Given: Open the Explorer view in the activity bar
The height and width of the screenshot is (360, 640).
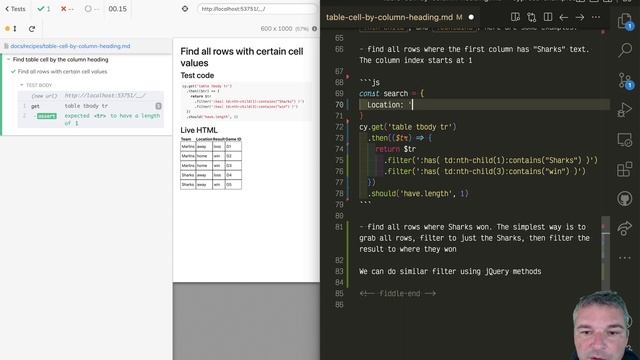Looking at the screenshot, I should coord(625,21).
